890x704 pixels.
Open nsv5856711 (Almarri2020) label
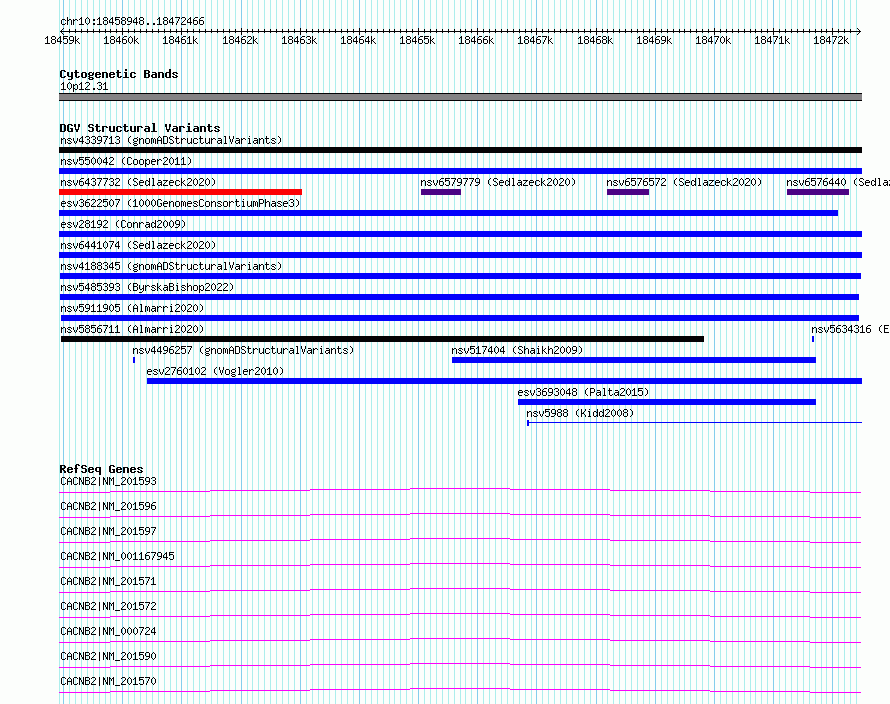coord(132,329)
